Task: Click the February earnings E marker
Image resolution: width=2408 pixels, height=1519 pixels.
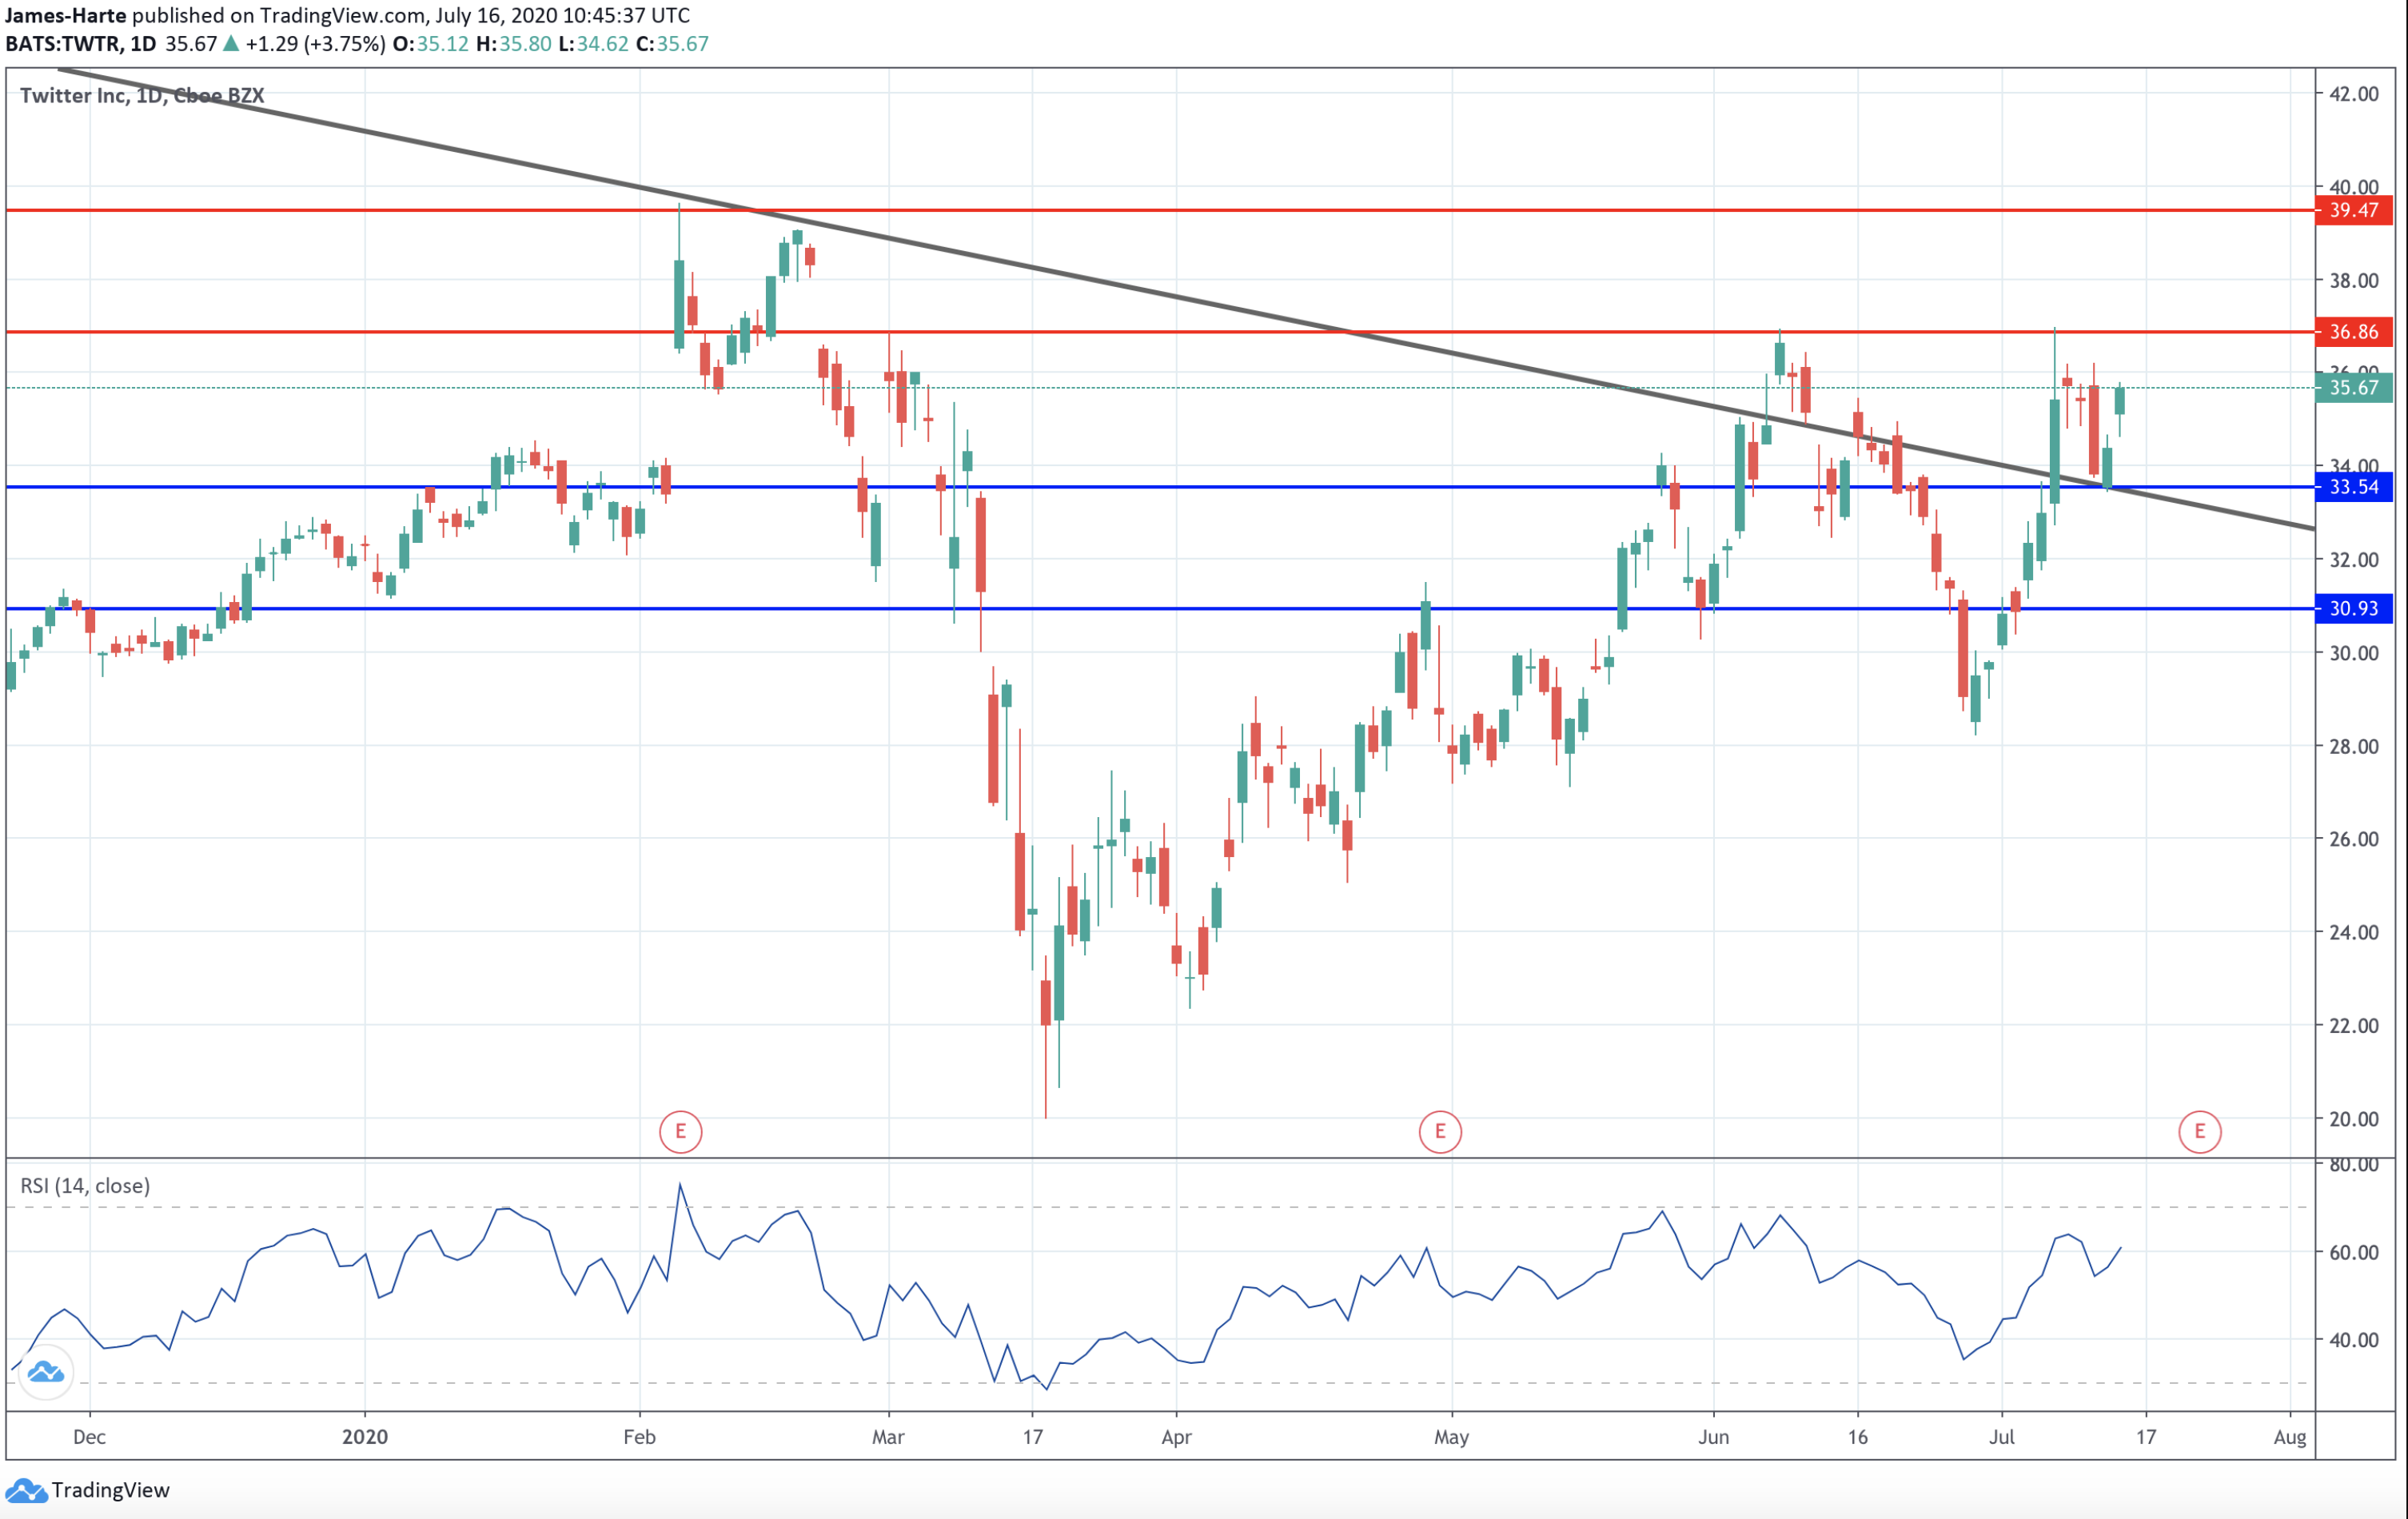Action: [x=680, y=1132]
